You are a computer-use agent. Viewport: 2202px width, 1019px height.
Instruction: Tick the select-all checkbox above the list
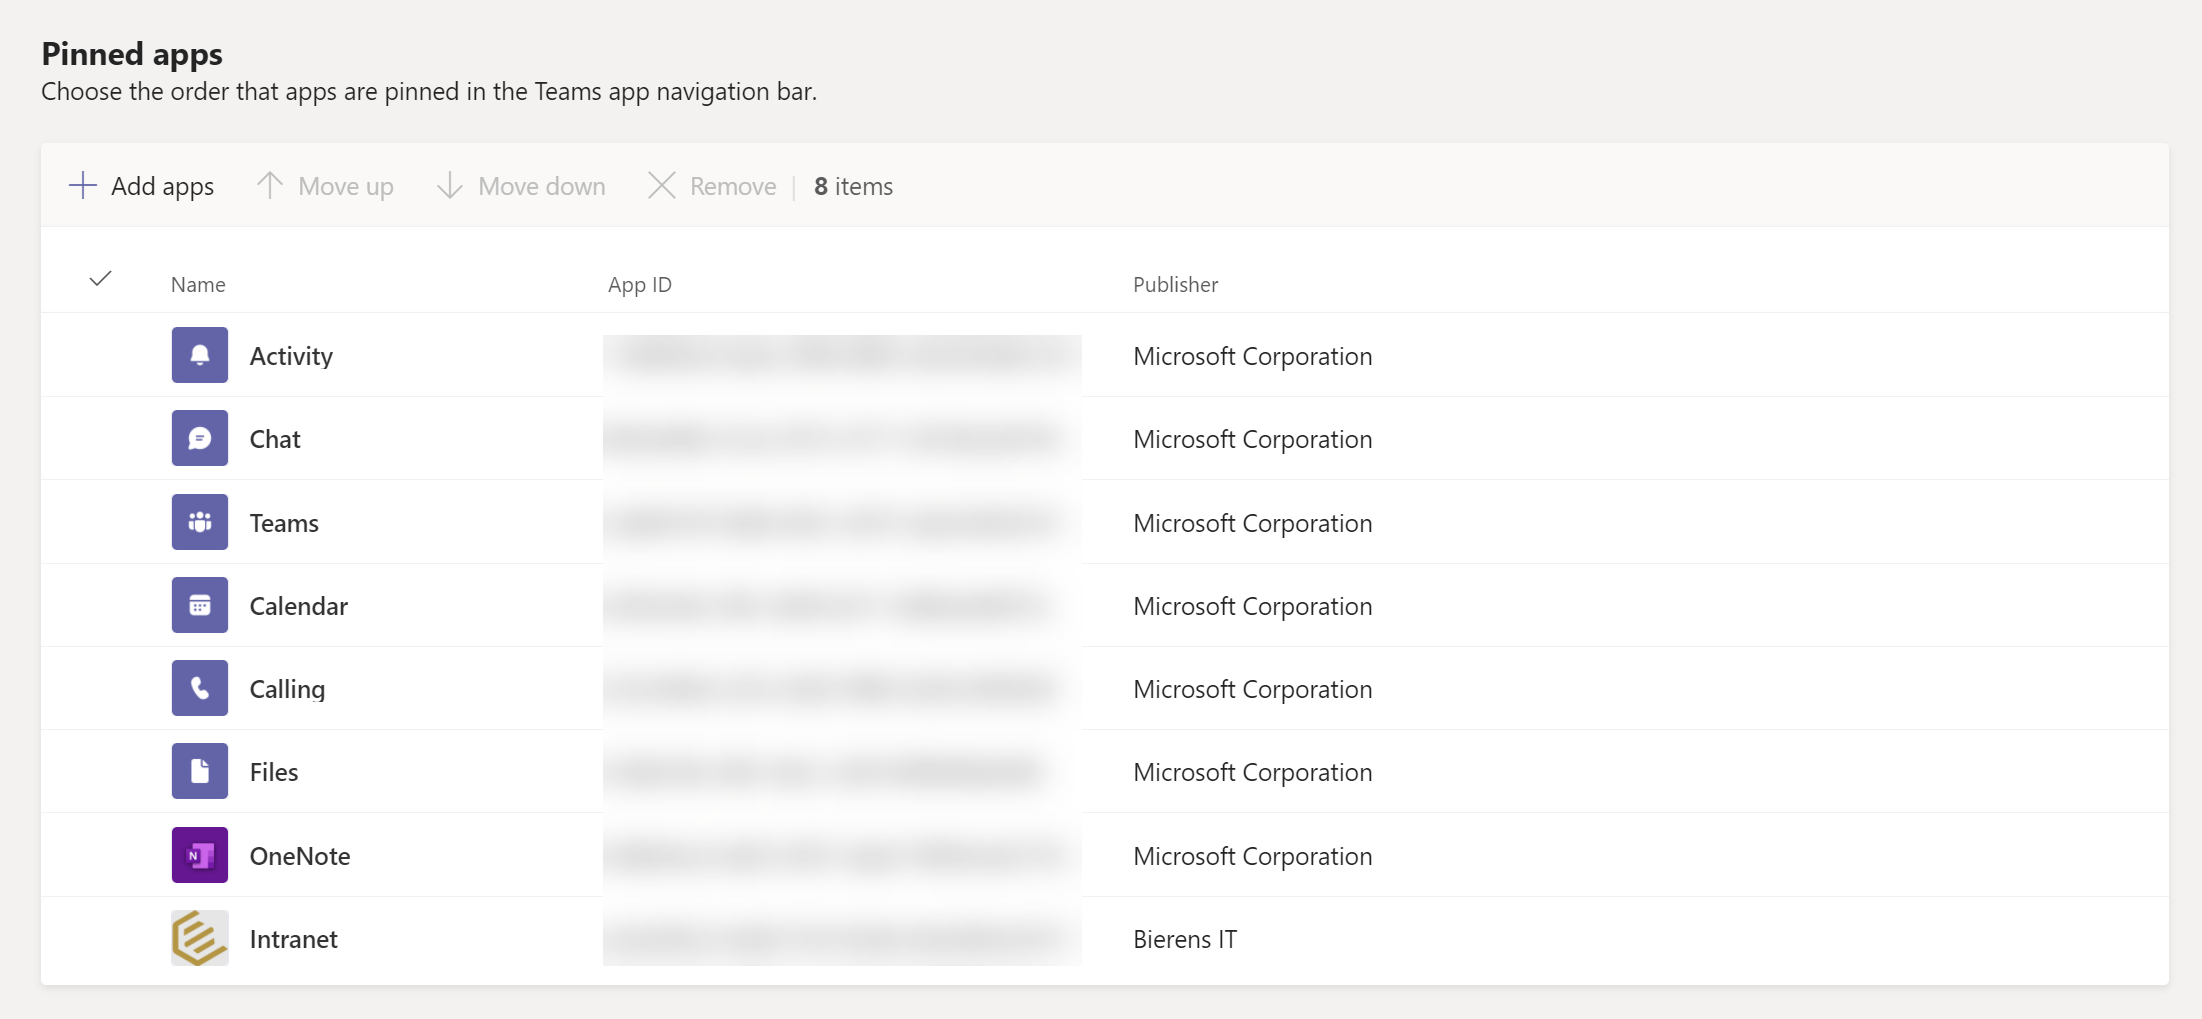pyautogui.click(x=100, y=281)
